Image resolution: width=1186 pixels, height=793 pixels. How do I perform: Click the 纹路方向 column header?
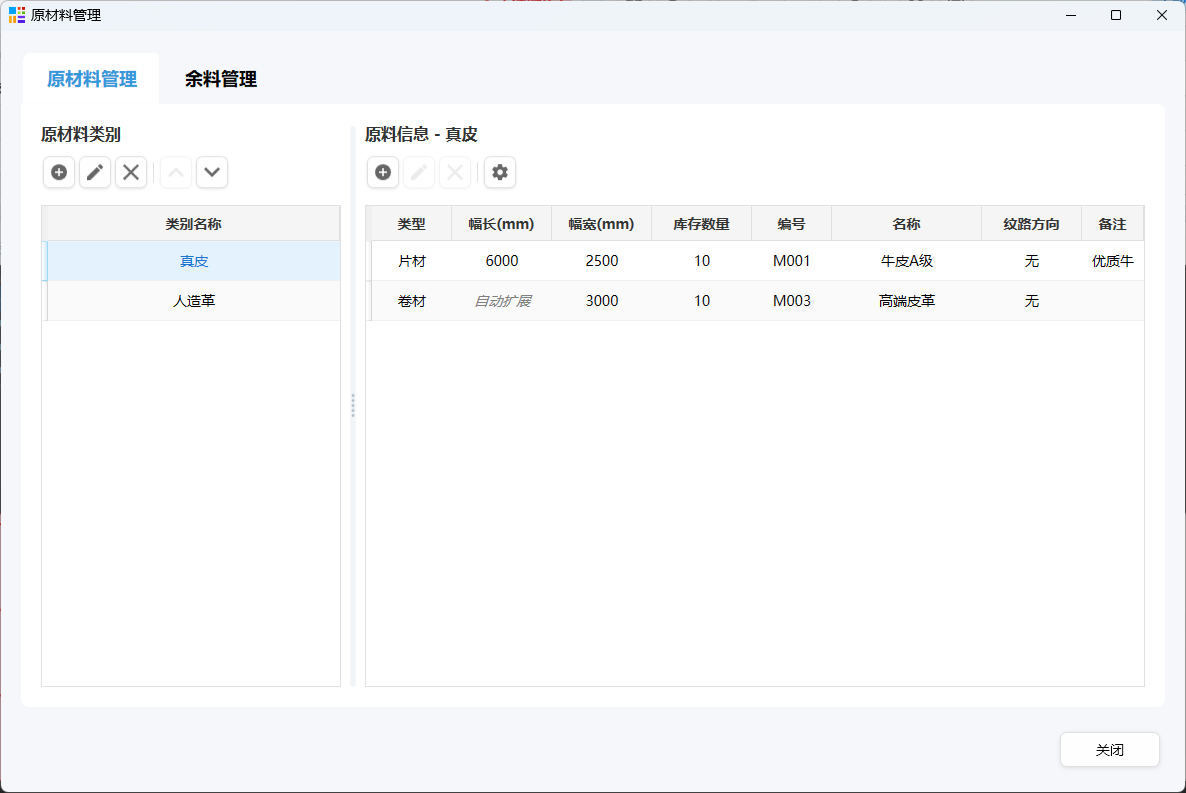pyautogui.click(x=1031, y=223)
